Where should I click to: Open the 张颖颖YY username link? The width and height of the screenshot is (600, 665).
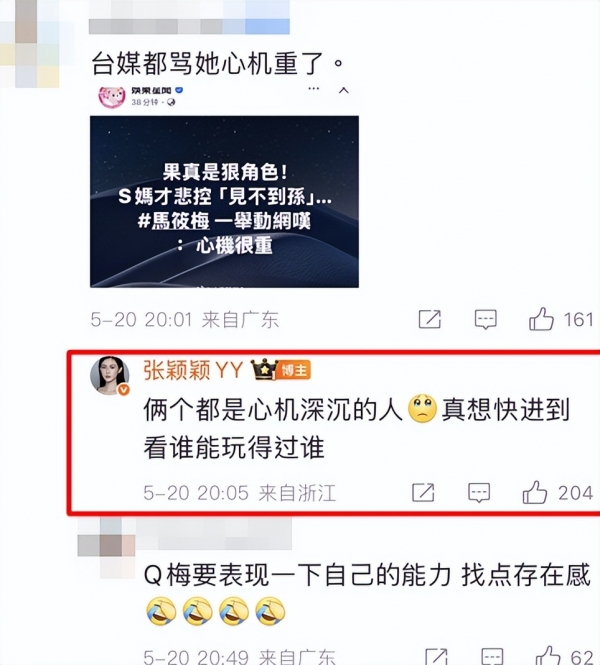193,370
